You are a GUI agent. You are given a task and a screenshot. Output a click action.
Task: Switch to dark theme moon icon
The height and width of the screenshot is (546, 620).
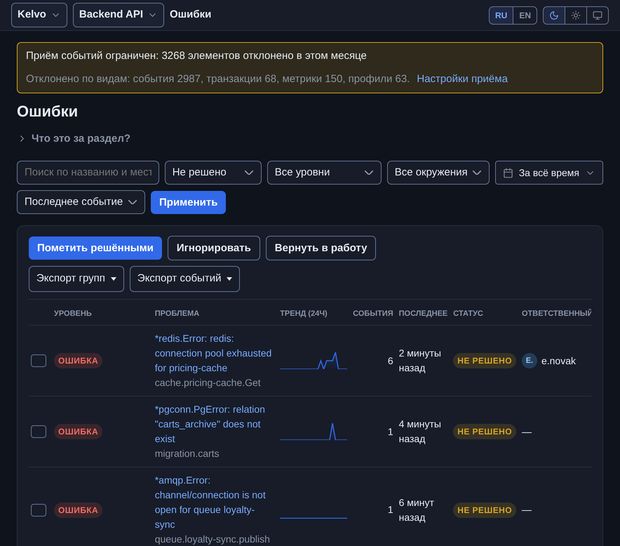(x=554, y=15)
